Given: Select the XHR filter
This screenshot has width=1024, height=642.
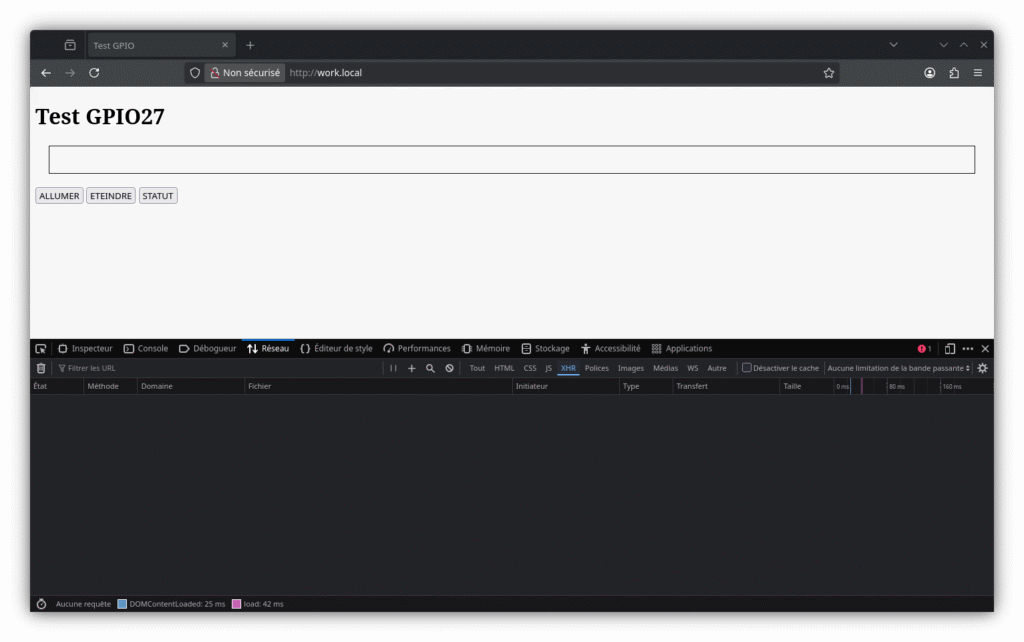Looking at the screenshot, I should (568, 368).
